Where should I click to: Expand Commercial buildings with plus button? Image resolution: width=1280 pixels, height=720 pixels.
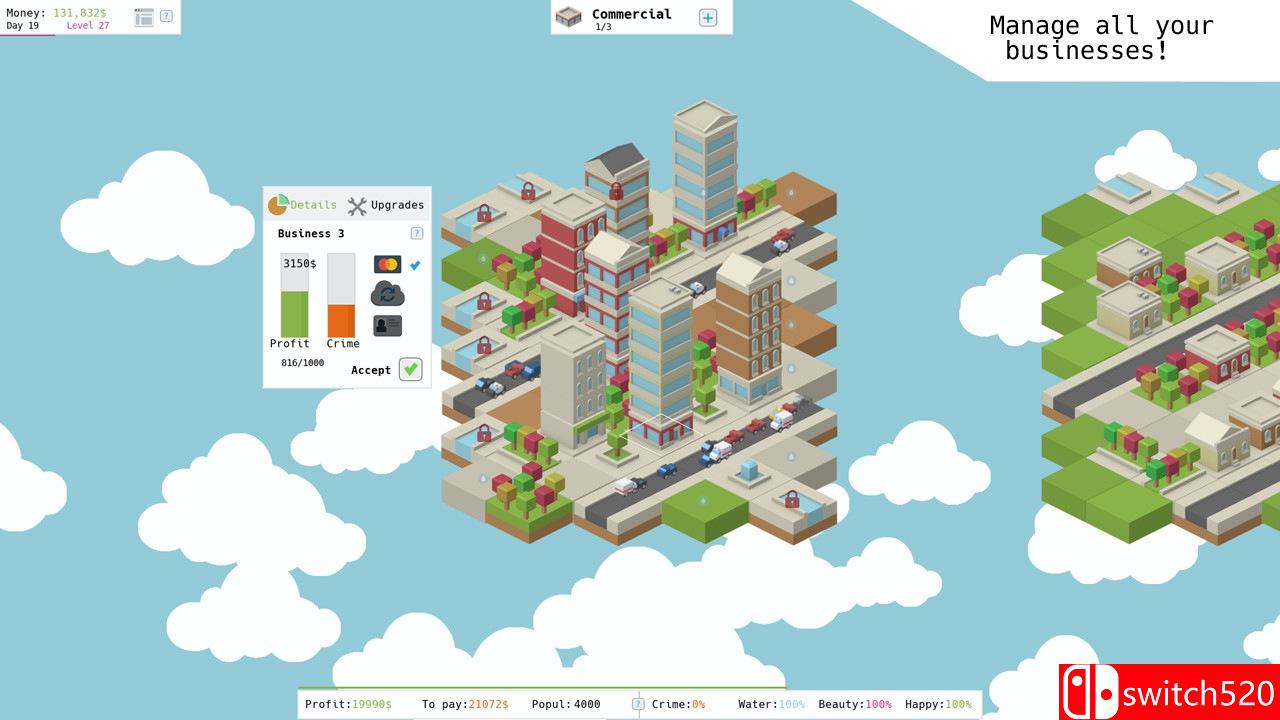point(708,17)
